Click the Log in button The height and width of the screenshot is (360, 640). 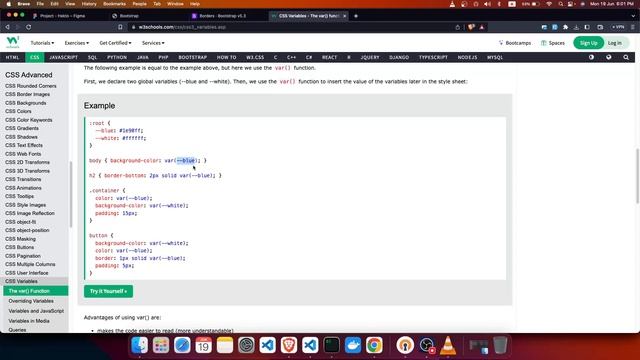[x=615, y=43]
